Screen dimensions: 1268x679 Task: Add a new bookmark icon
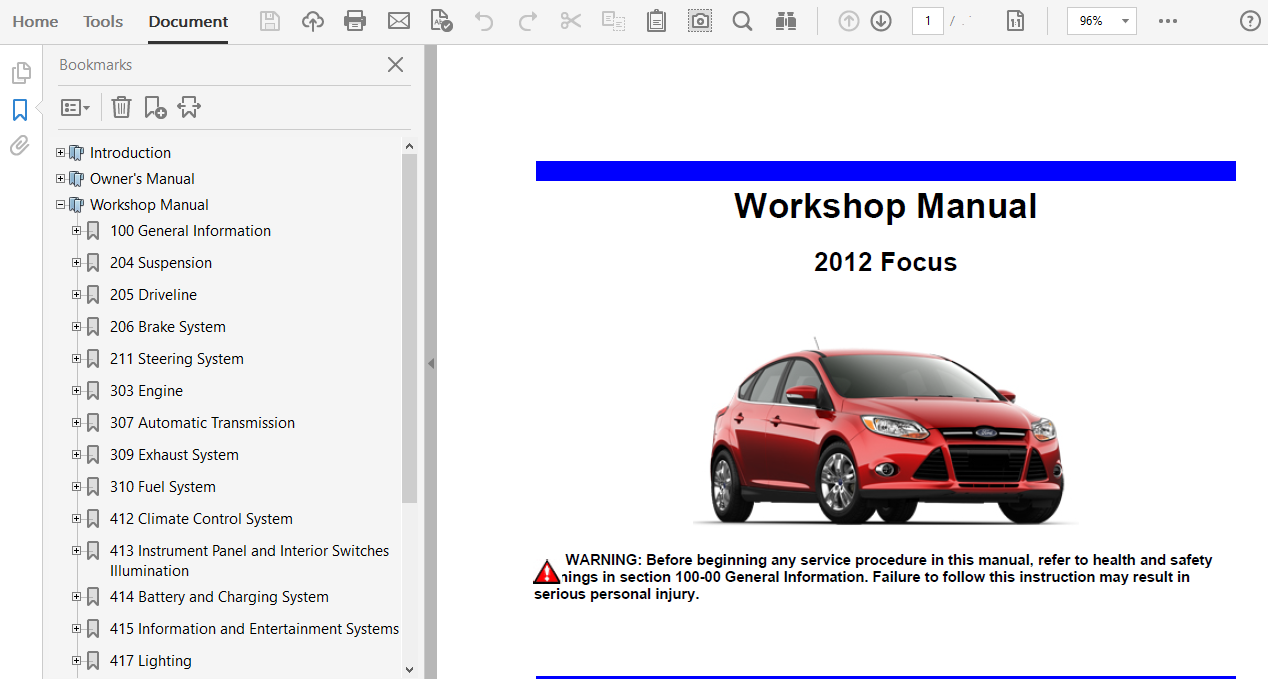pos(155,107)
